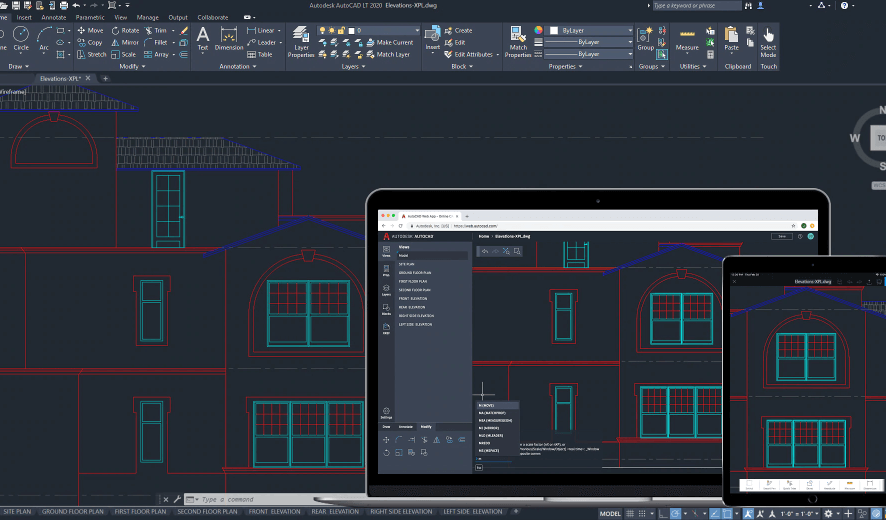
Task: Toggle group selection on/off button
Action: tap(662, 55)
